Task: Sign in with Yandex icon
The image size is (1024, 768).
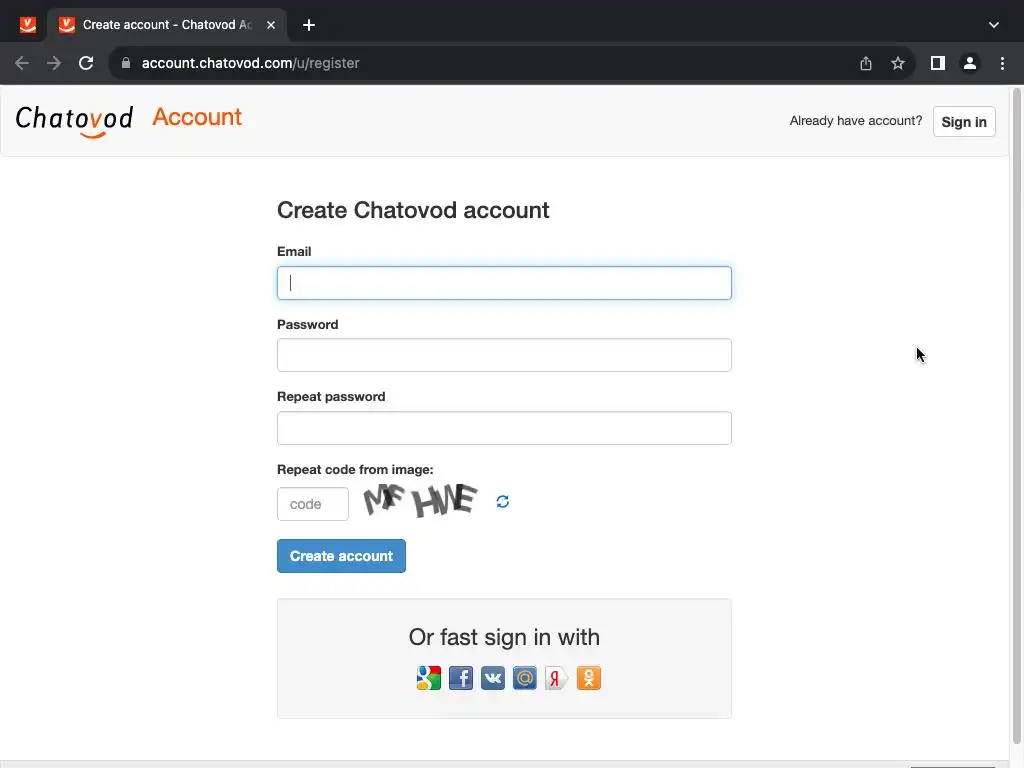Action: [x=556, y=679]
